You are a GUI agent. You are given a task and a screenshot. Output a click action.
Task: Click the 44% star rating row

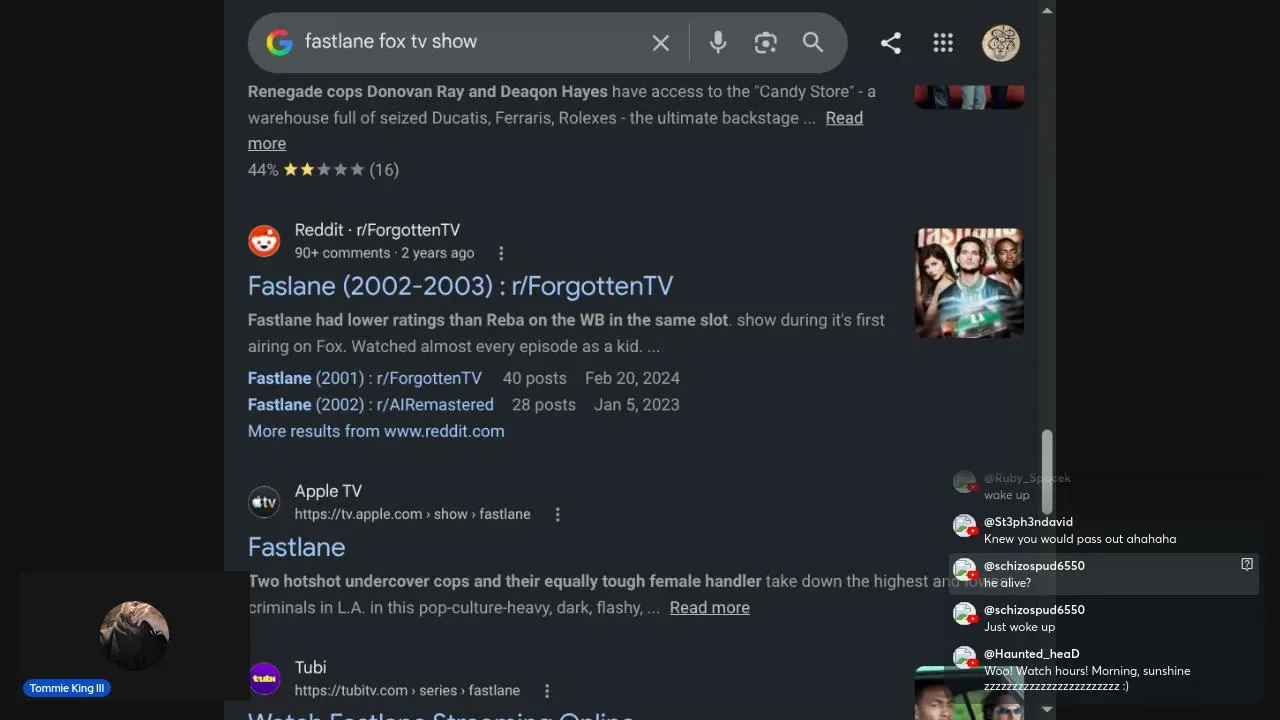(x=324, y=170)
